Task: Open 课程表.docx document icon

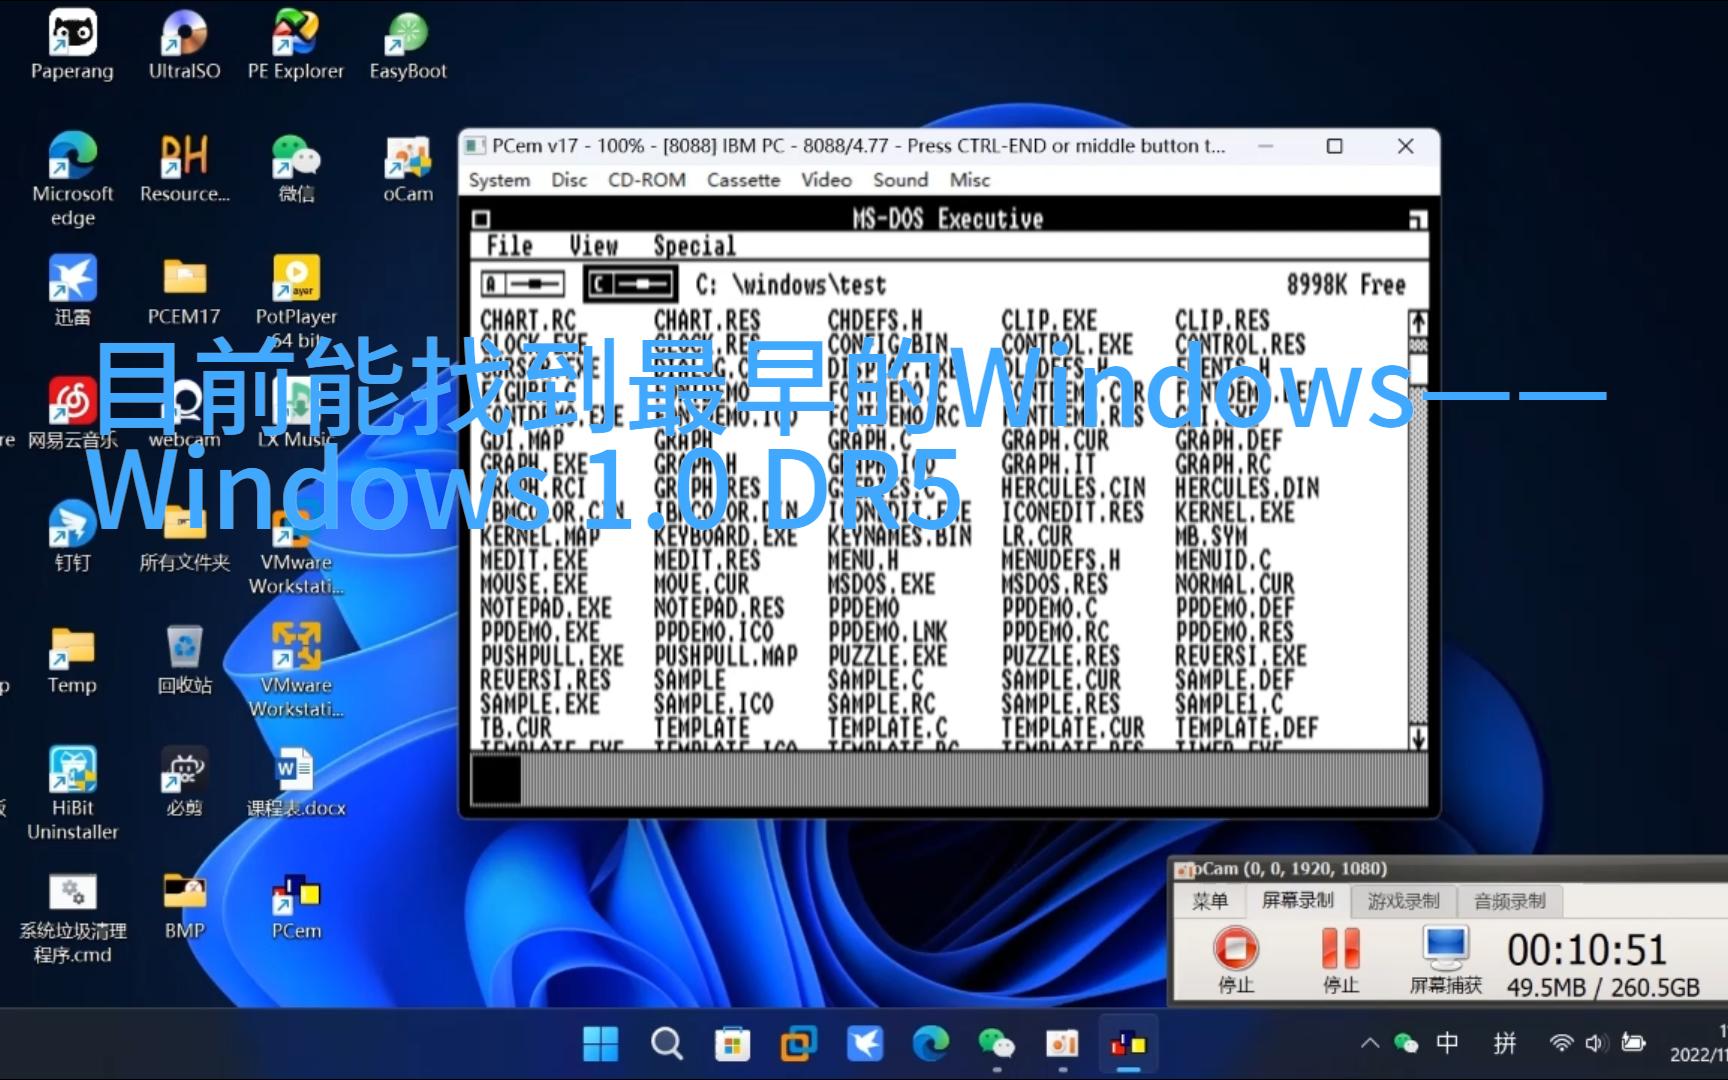Action: (x=296, y=782)
